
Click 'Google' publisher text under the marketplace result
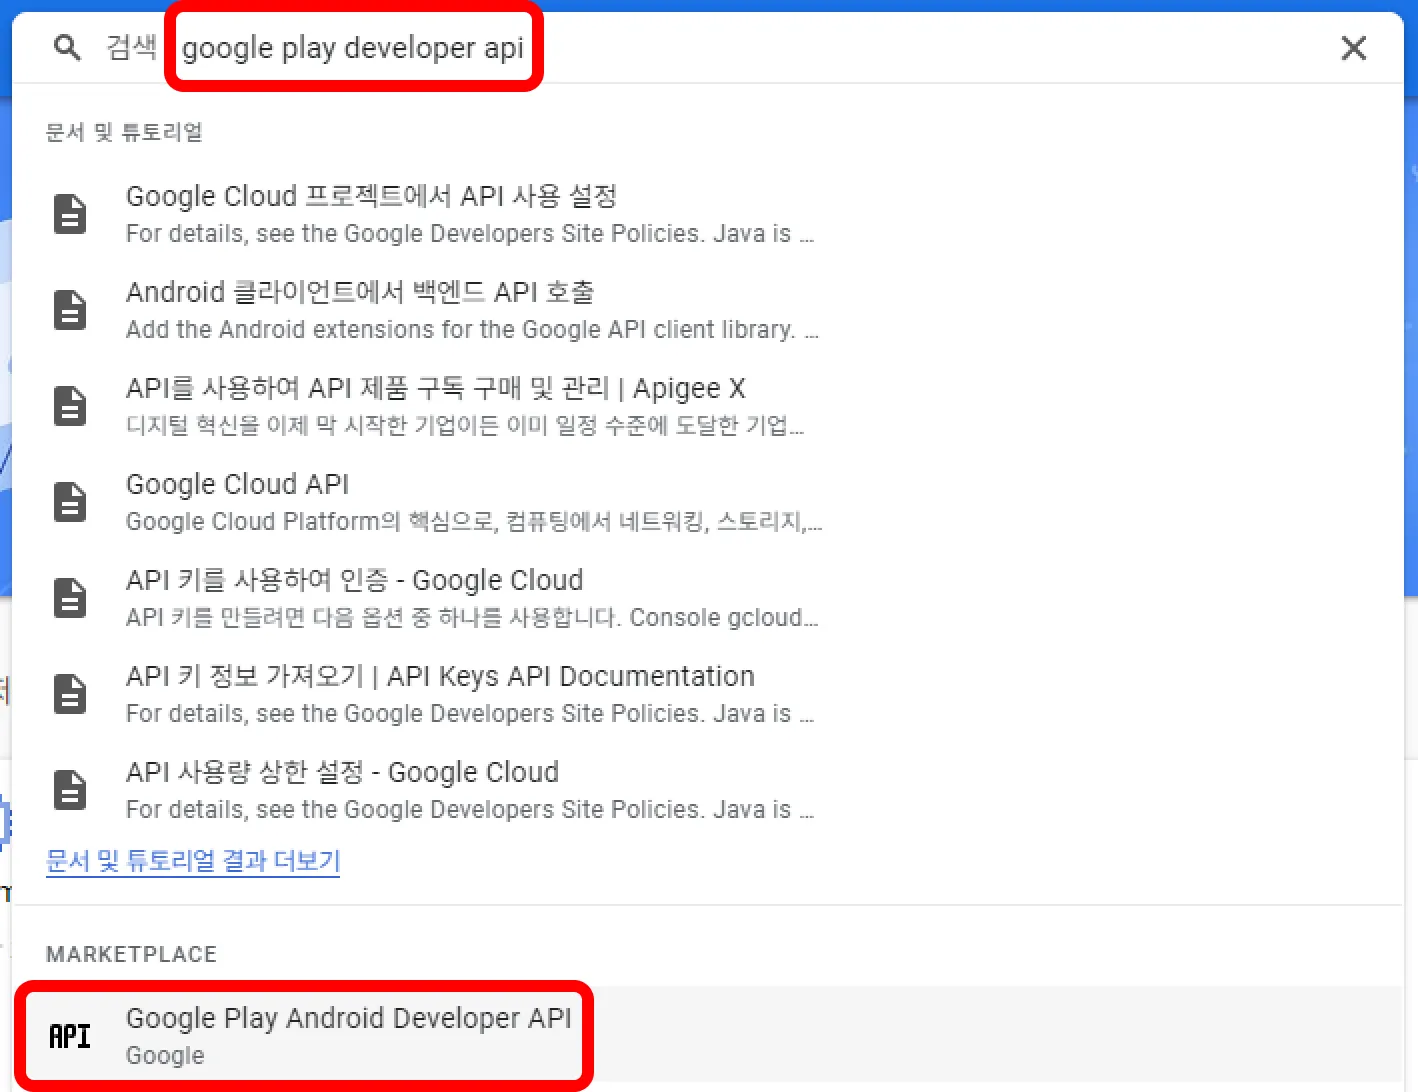pyautogui.click(x=165, y=1056)
